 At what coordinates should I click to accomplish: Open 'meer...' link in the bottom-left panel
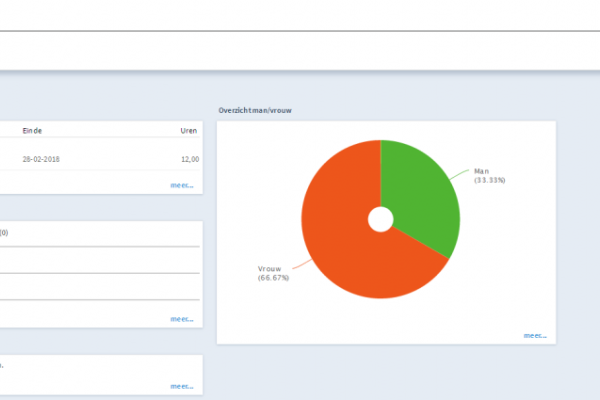[181, 385]
